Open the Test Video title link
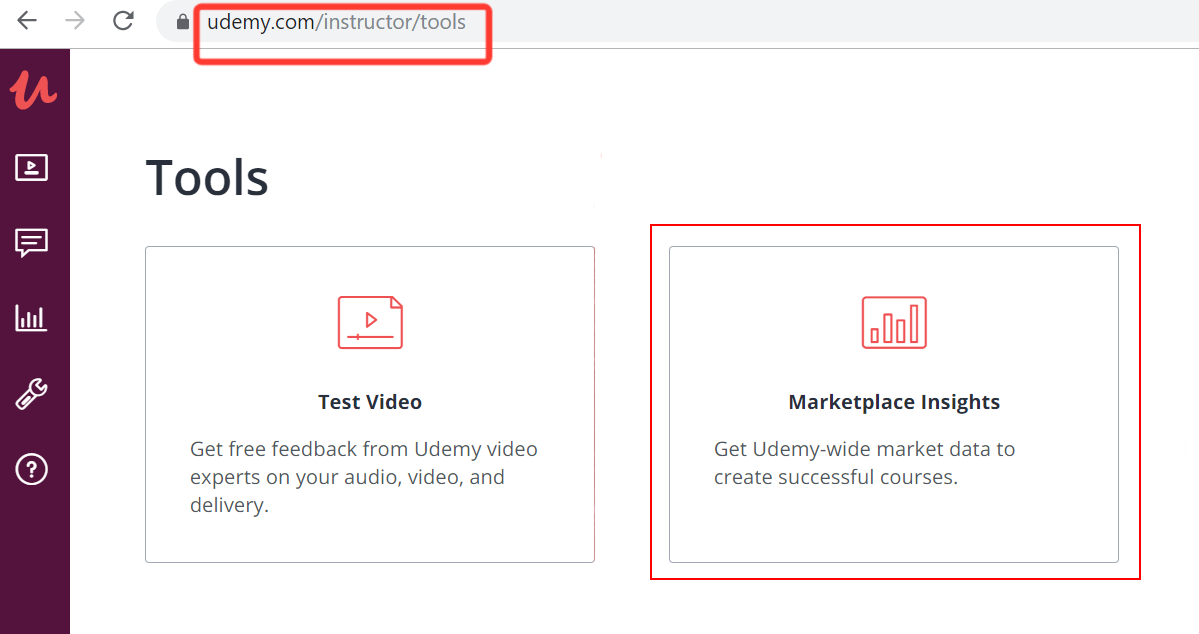The image size is (1199, 634). tap(370, 402)
